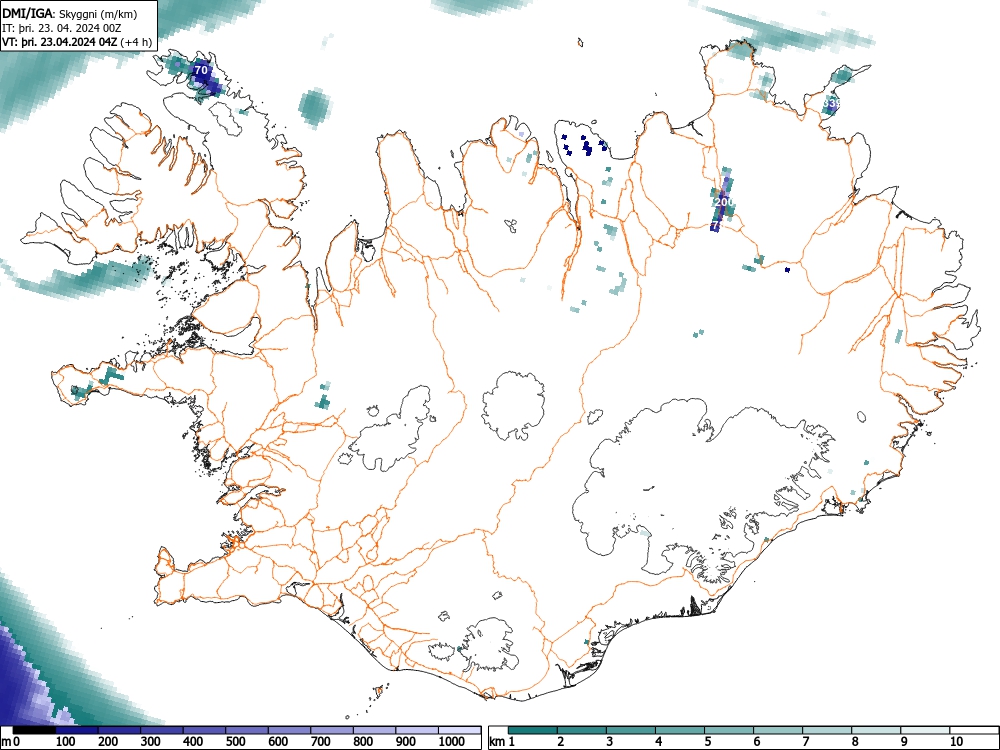Click the 'm' unit label in the legend
The height and width of the screenshot is (750, 1000).
click(6, 742)
